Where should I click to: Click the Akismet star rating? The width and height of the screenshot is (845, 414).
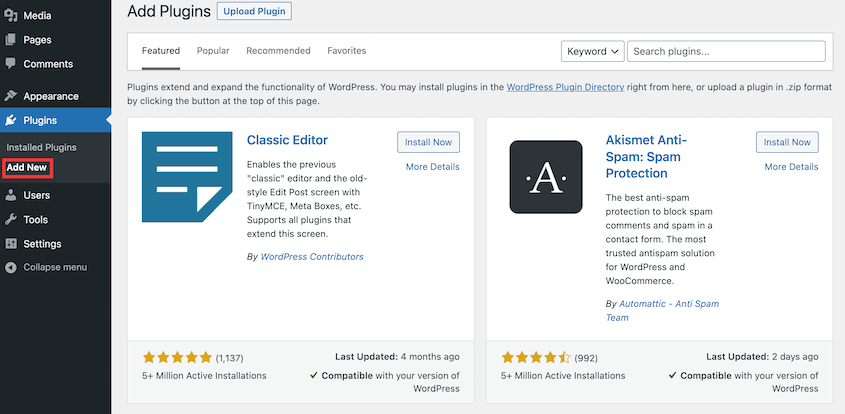coord(536,357)
